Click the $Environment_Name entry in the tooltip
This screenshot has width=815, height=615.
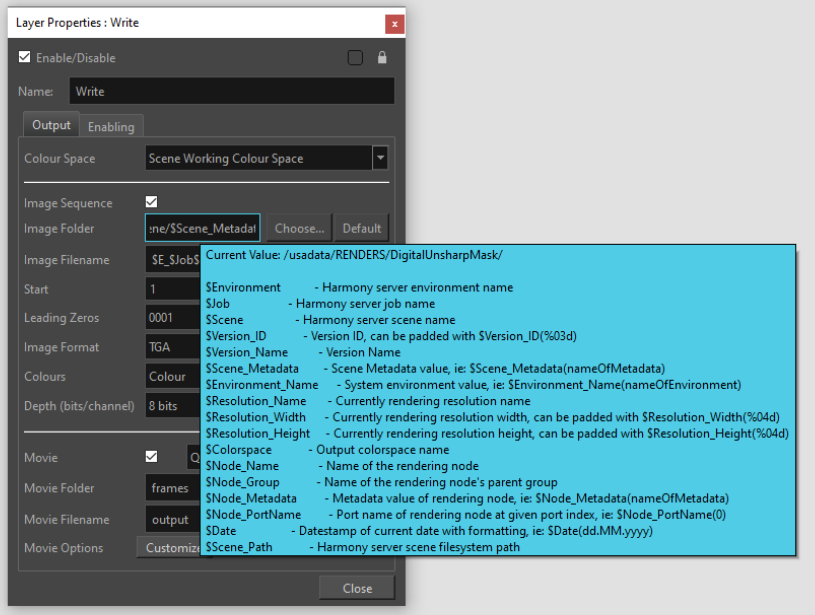tap(474, 385)
